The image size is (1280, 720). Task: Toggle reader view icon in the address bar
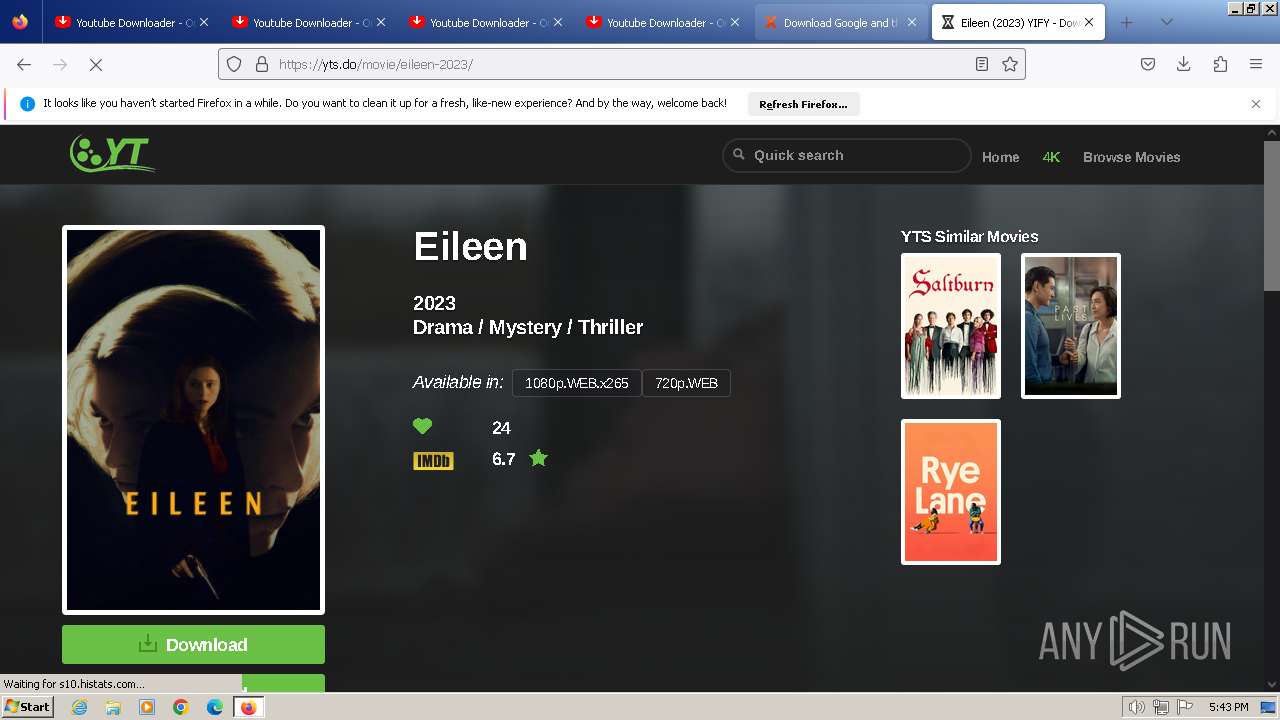(x=982, y=64)
